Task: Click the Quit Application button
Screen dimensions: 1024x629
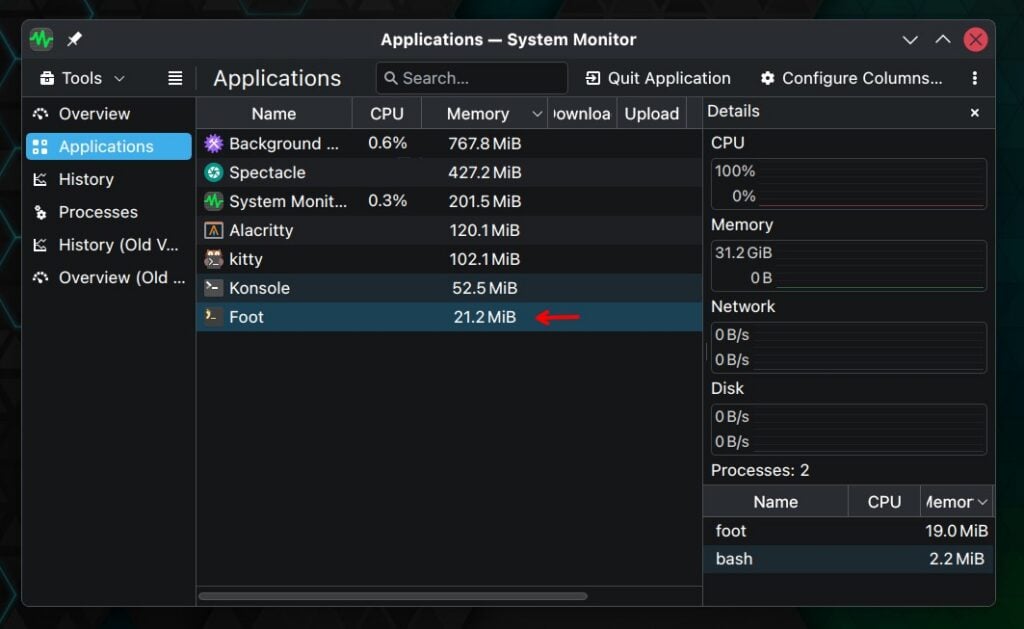Action: pos(658,78)
